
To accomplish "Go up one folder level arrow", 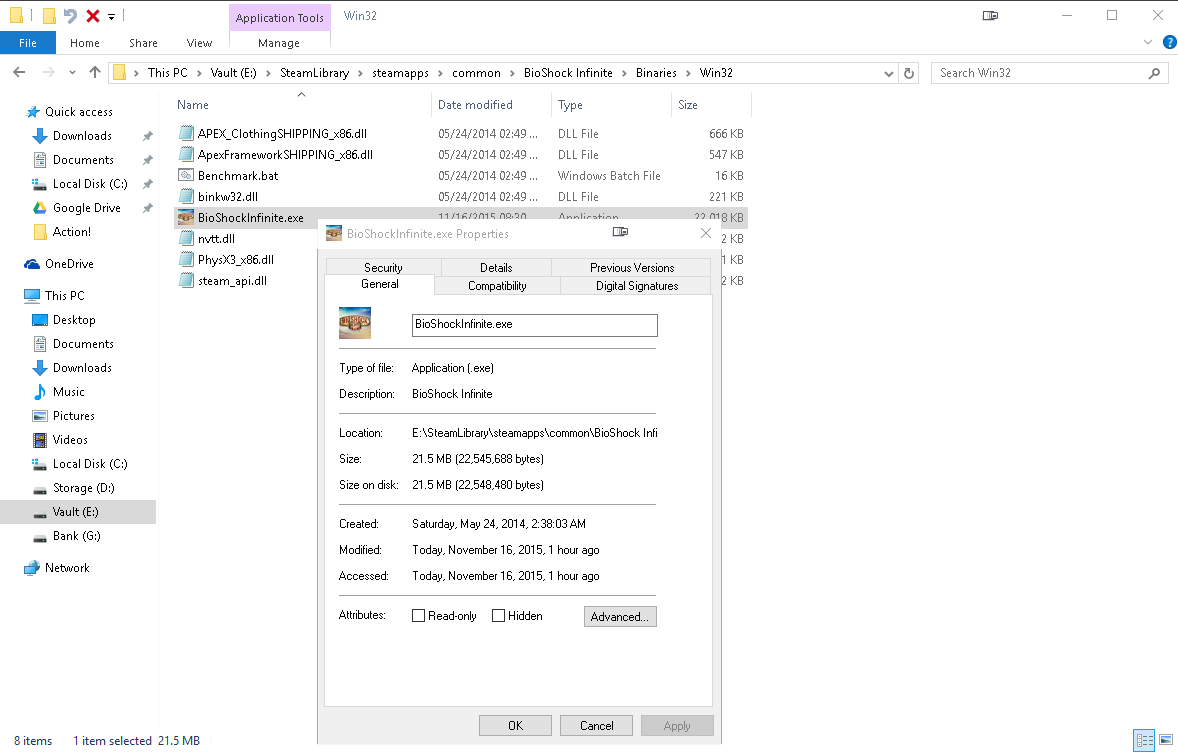I will tap(95, 73).
